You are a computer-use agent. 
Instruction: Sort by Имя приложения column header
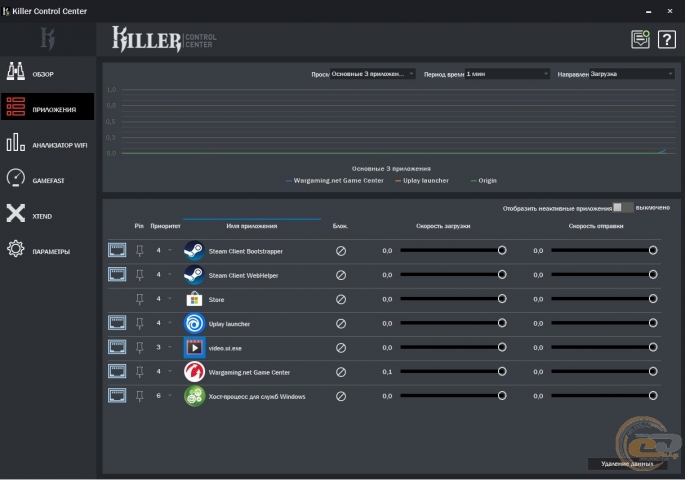coord(252,226)
